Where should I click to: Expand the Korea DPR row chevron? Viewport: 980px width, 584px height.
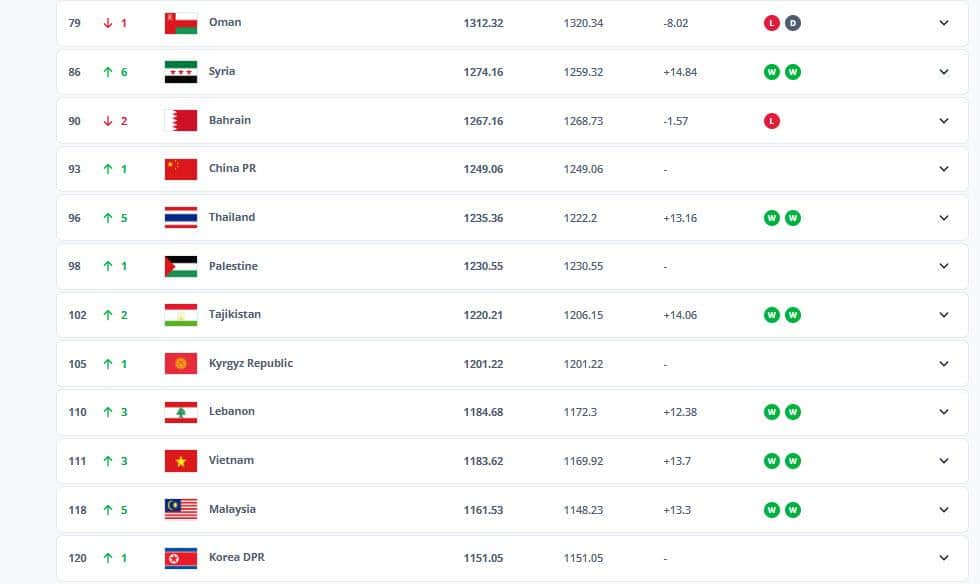point(943,558)
